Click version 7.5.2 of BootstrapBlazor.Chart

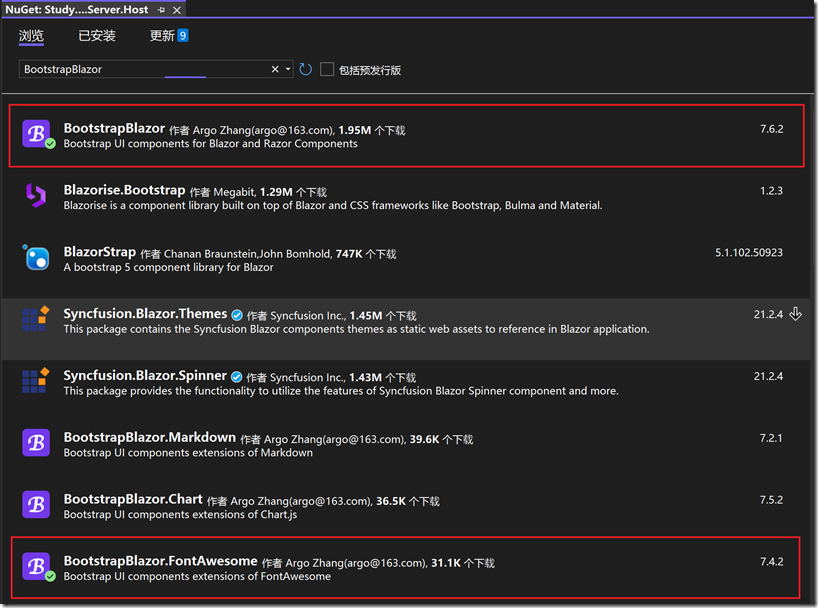pyautogui.click(x=771, y=499)
